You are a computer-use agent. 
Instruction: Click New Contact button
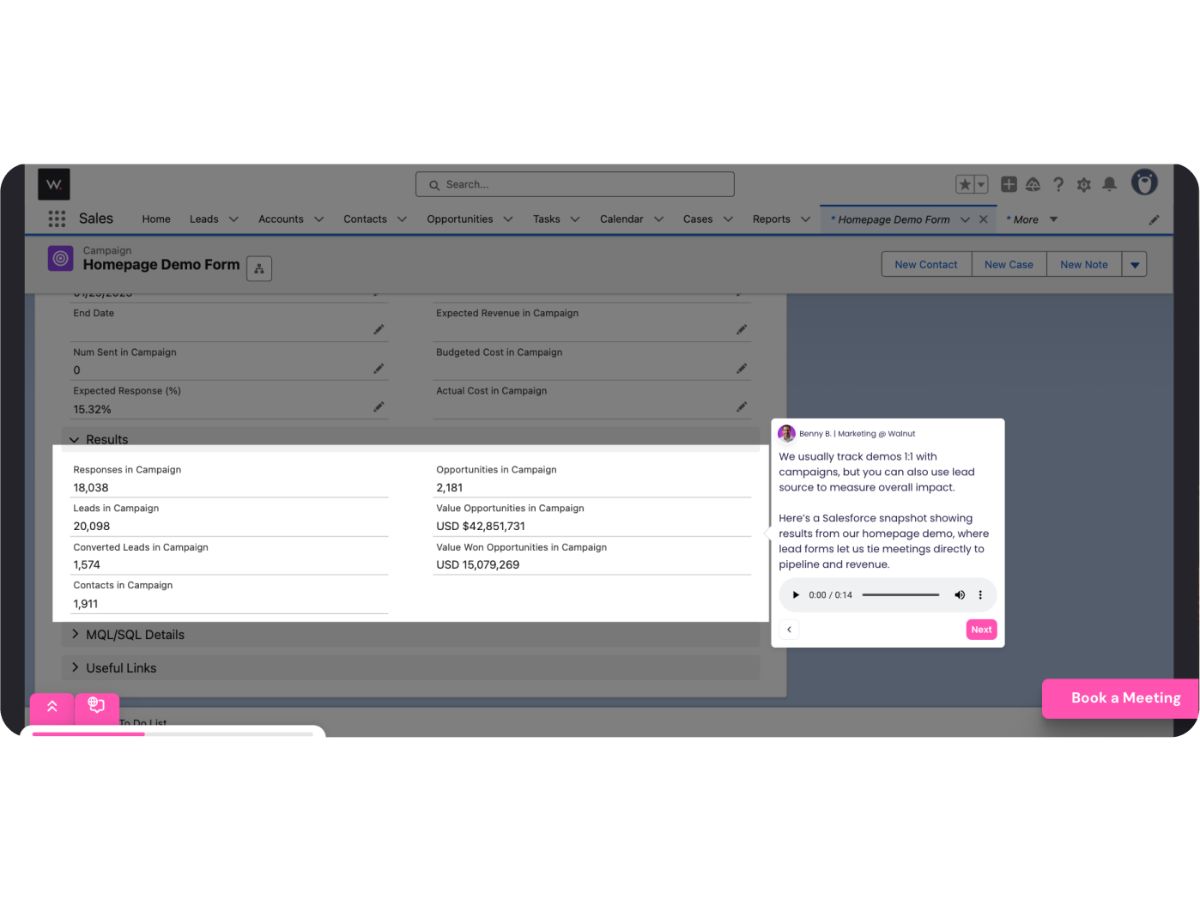tap(926, 264)
